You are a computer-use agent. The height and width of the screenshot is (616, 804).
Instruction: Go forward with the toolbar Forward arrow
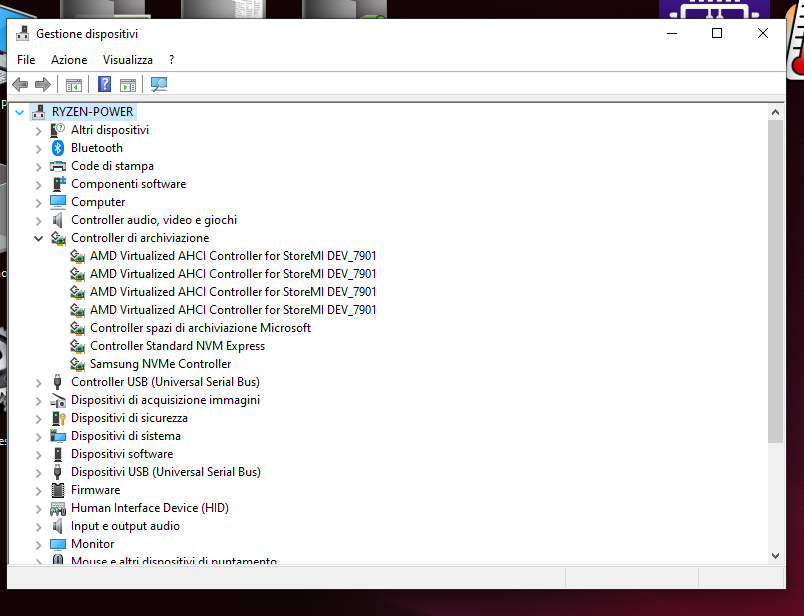pos(43,84)
